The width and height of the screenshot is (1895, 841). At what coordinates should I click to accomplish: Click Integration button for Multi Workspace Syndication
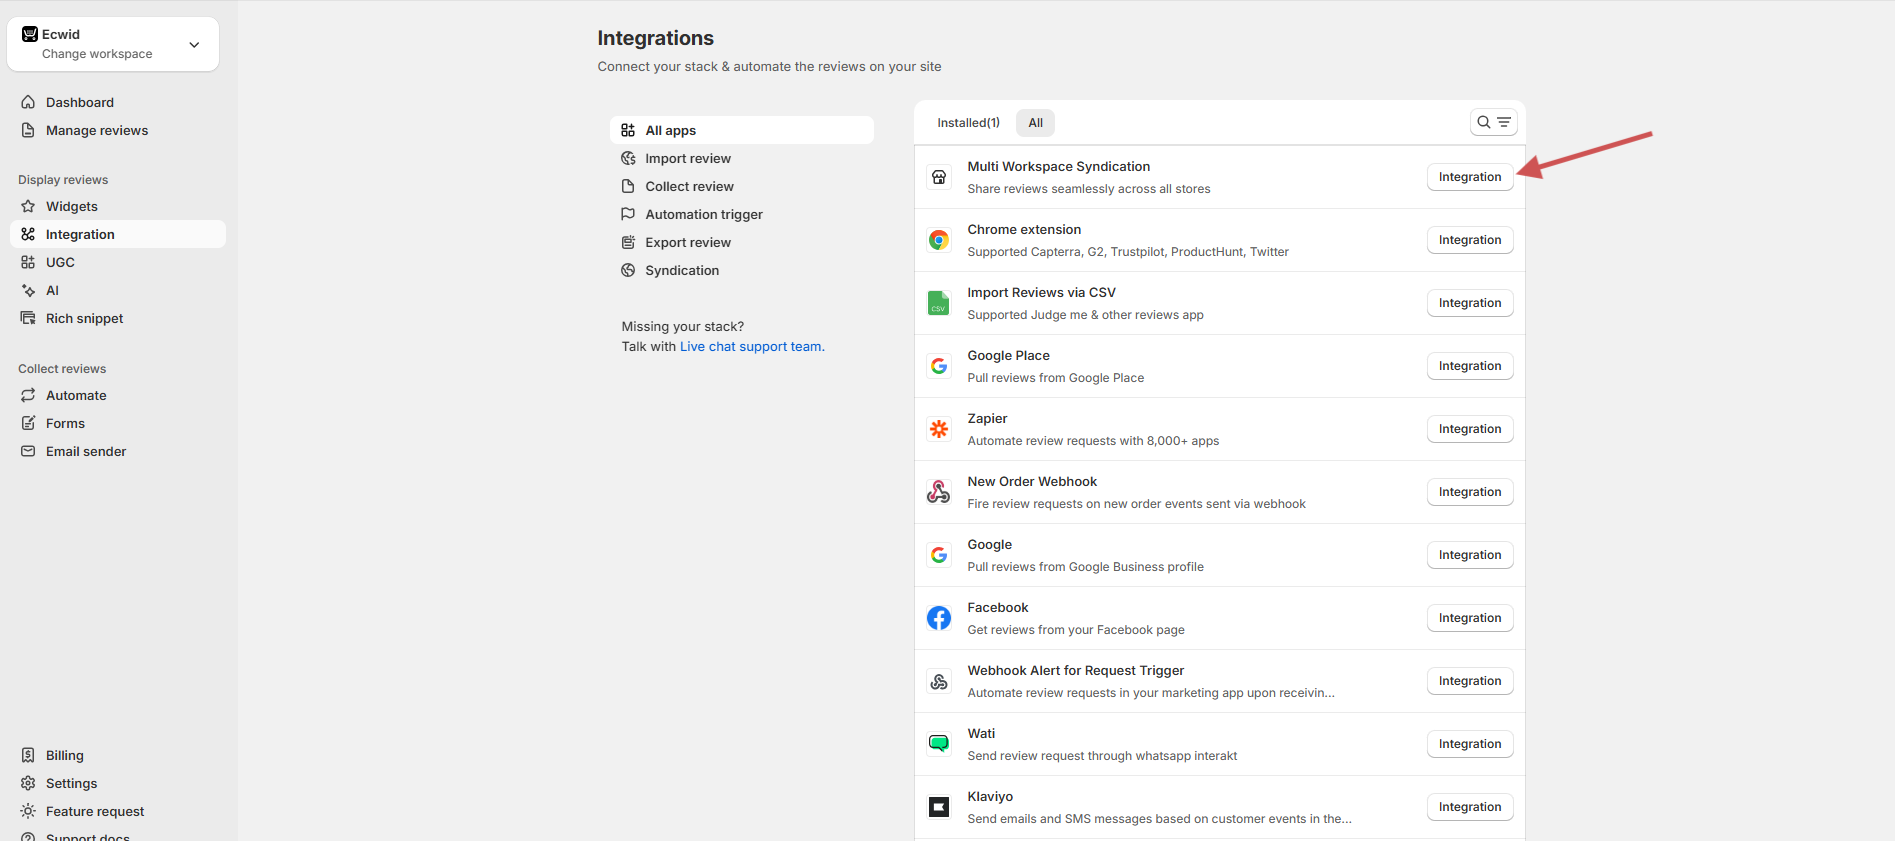point(1469,177)
